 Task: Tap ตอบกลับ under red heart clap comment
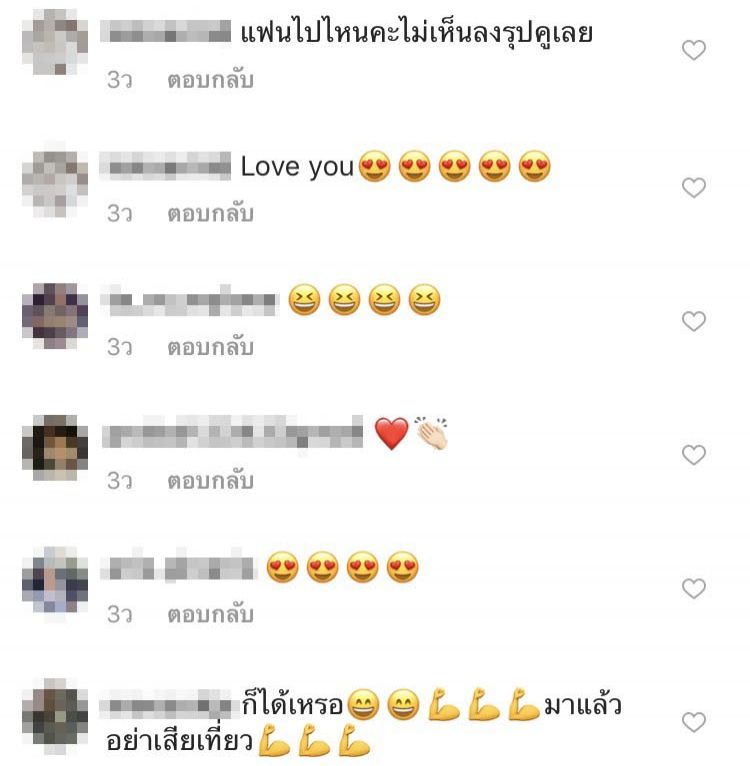211,481
